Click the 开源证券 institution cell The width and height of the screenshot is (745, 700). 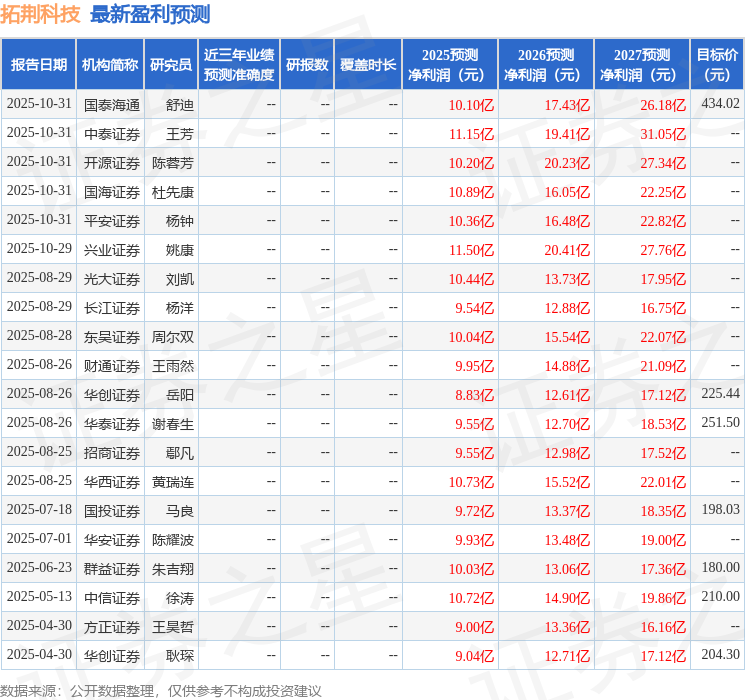tap(112, 163)
